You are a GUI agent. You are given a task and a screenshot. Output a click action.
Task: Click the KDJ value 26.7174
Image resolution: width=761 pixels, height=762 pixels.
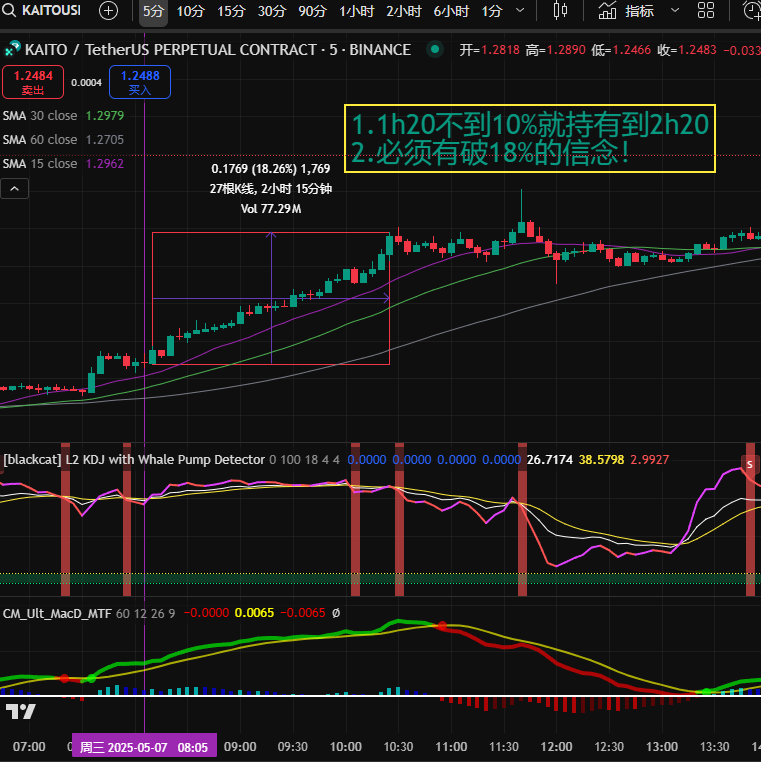coord(550,460)
